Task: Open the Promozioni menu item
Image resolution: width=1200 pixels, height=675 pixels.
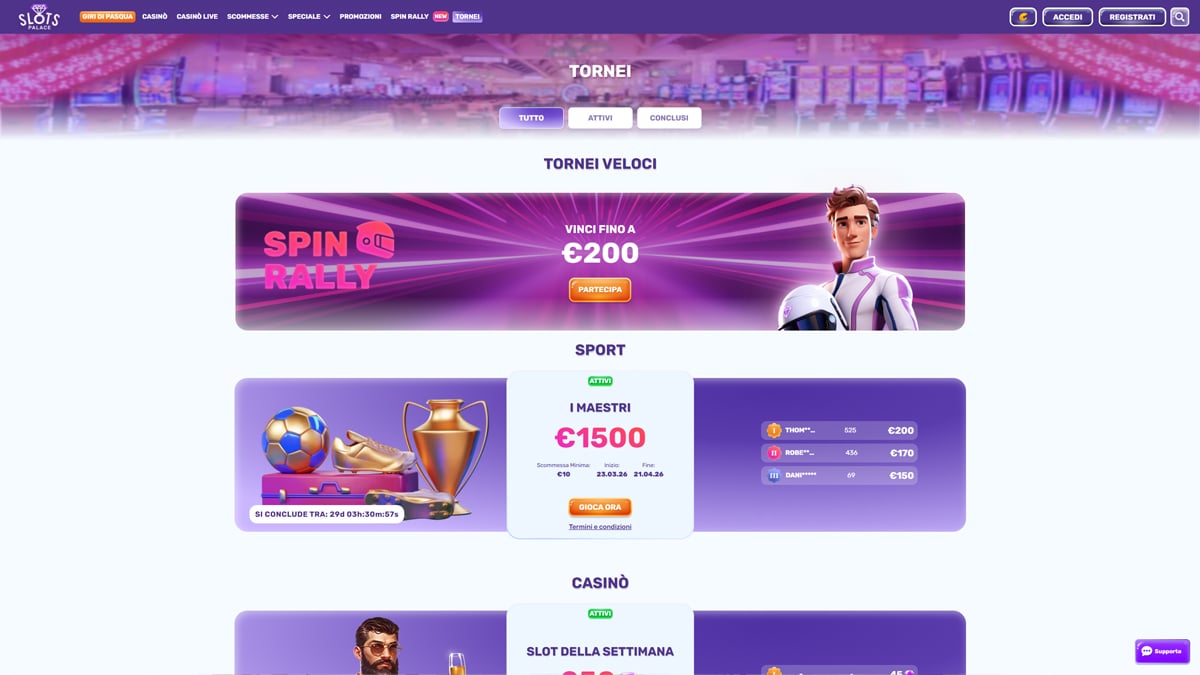Action: pyautogui.click(x=360, y=17)
